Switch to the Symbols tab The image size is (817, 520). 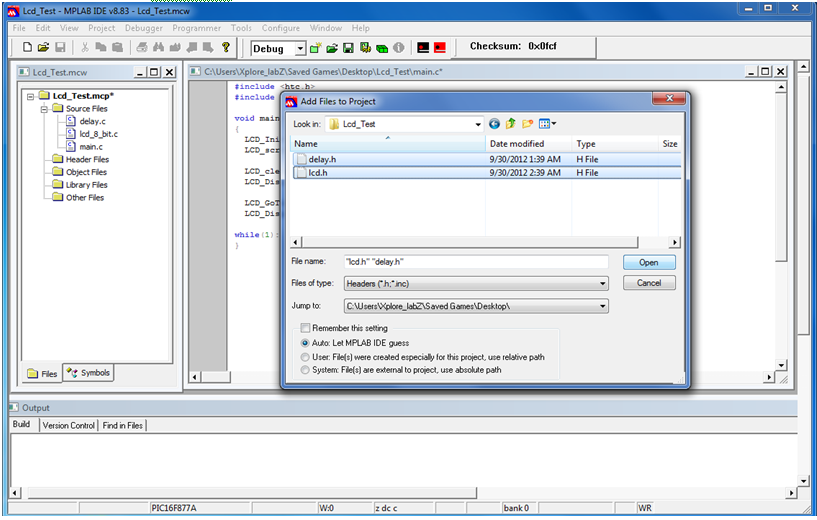[x=88, y=373]
